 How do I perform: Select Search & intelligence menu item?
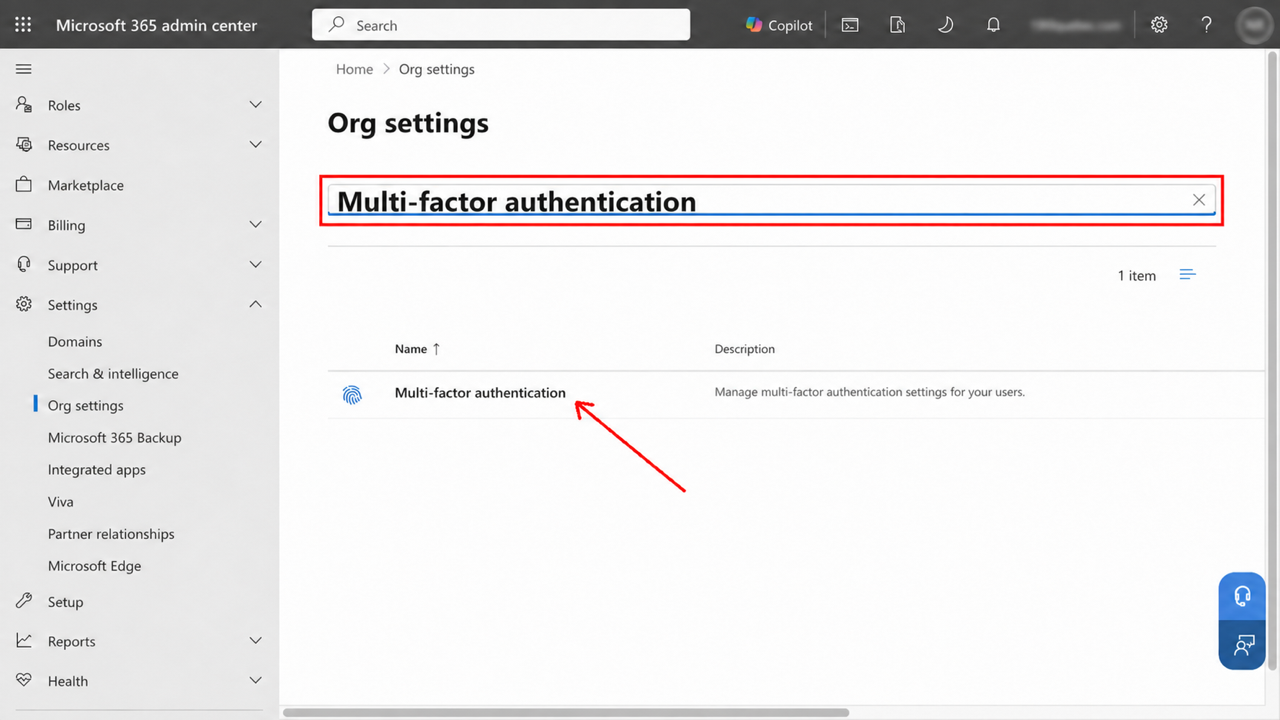[113, 373]
